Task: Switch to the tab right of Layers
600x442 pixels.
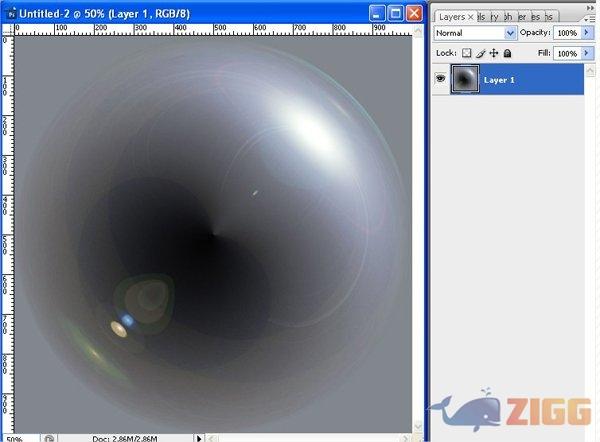Action: pos(482,17)
